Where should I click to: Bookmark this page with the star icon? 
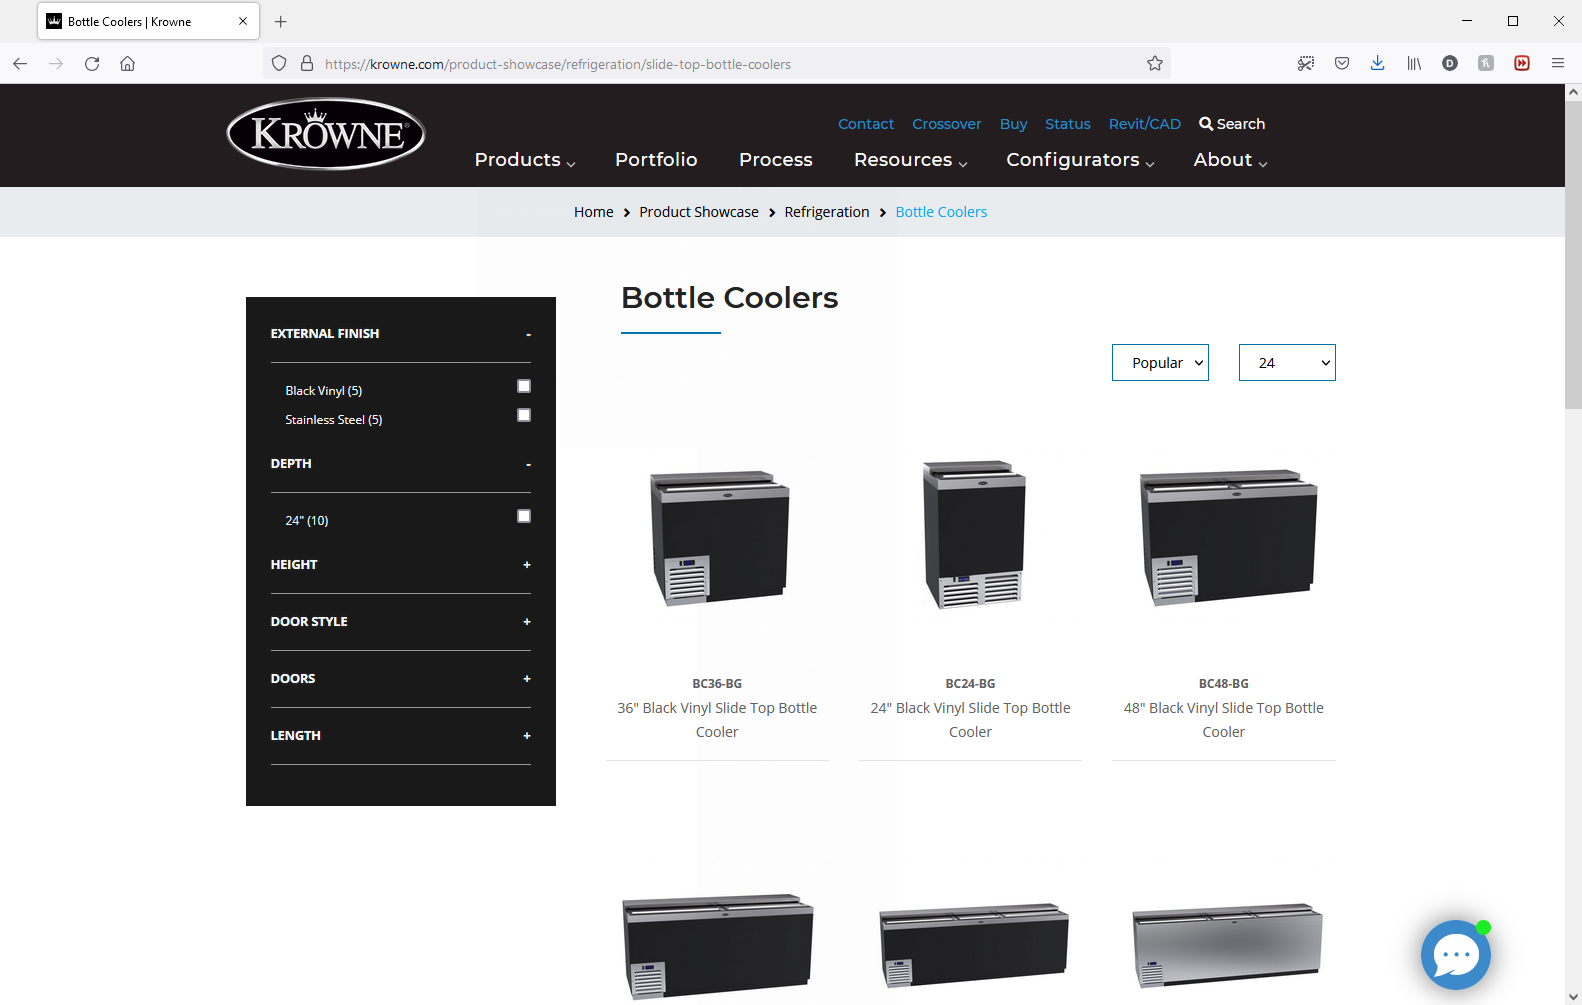coord(1155,64)
